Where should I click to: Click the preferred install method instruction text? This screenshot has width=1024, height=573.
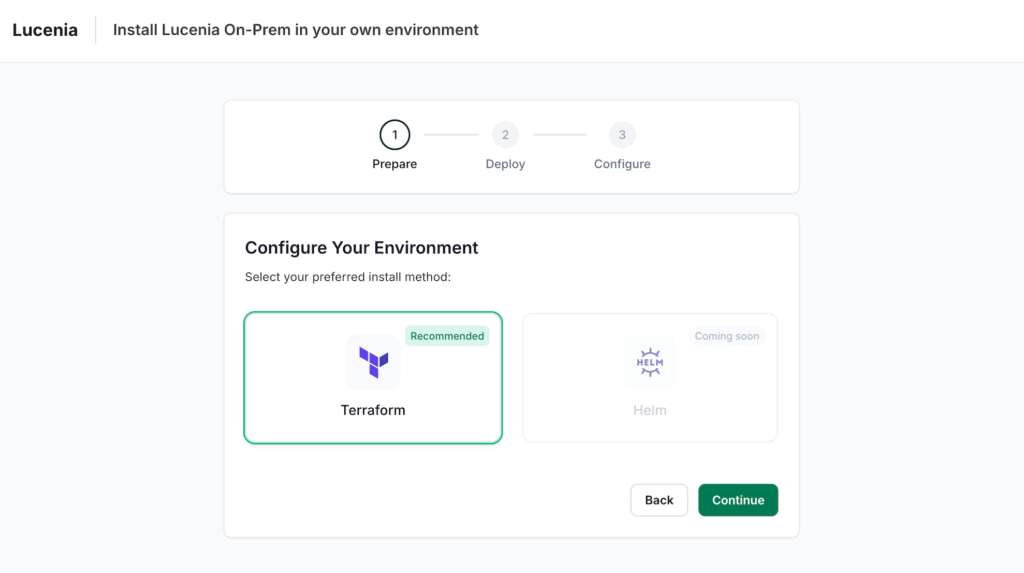[x=348, y=277]
